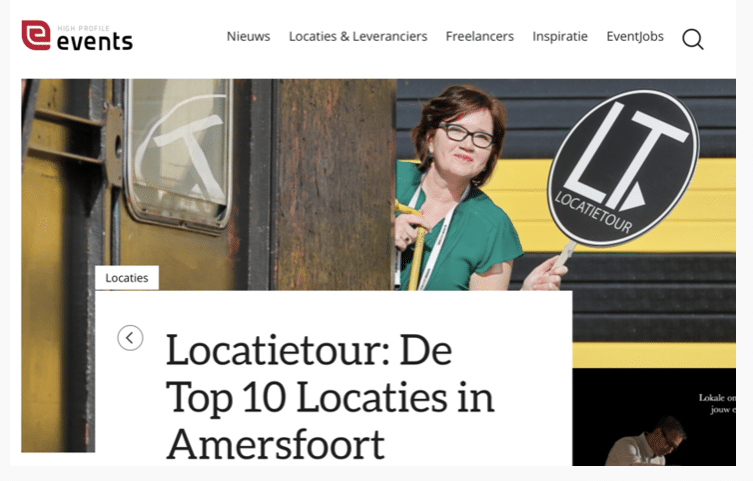Click the train window in hero photo
Viewport: 753px width, 481px height.
pyautogui.click(x=178, y=154)
